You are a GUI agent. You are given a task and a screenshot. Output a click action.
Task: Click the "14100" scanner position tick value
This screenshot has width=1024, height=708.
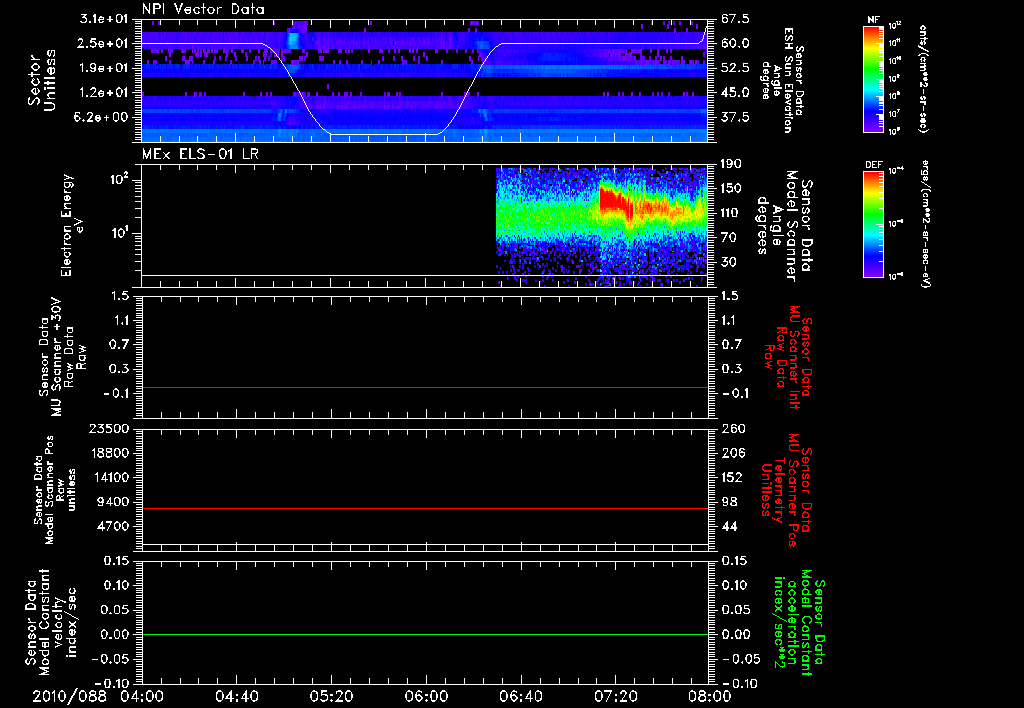point(110,477)
